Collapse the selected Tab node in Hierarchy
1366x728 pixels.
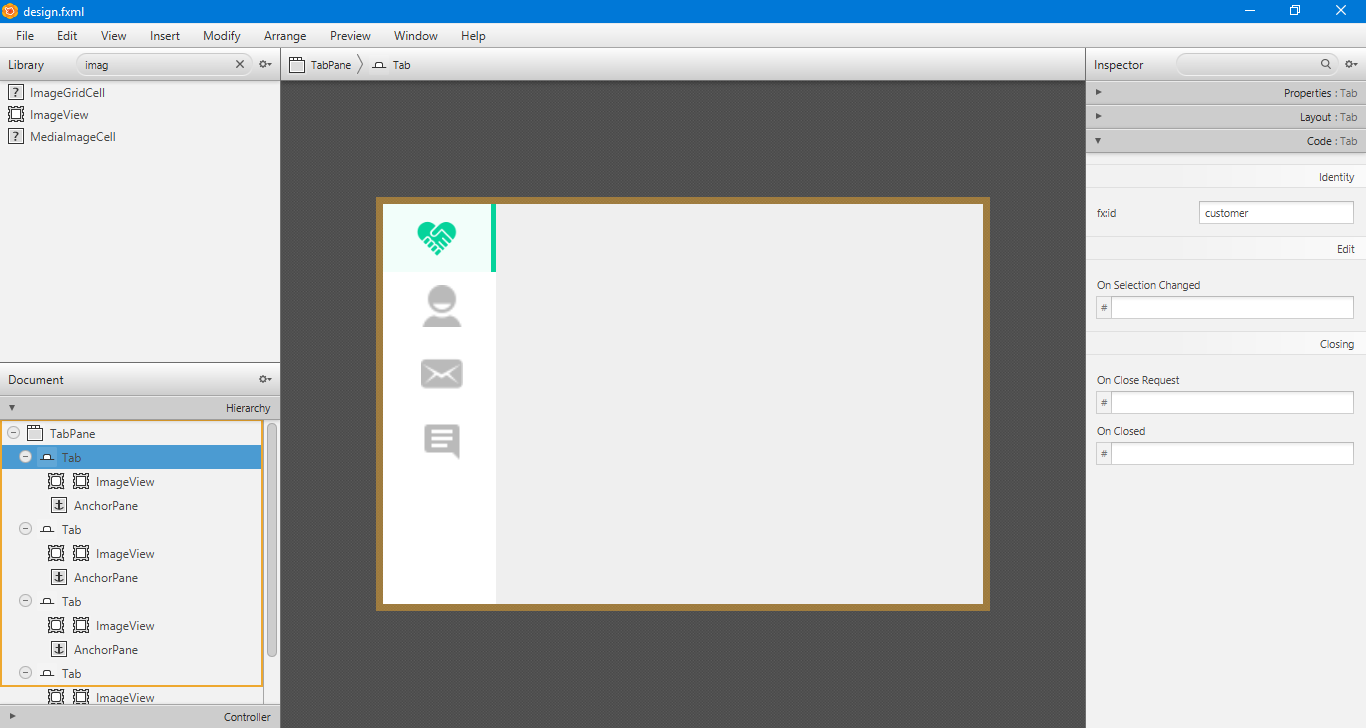(24, 457)
